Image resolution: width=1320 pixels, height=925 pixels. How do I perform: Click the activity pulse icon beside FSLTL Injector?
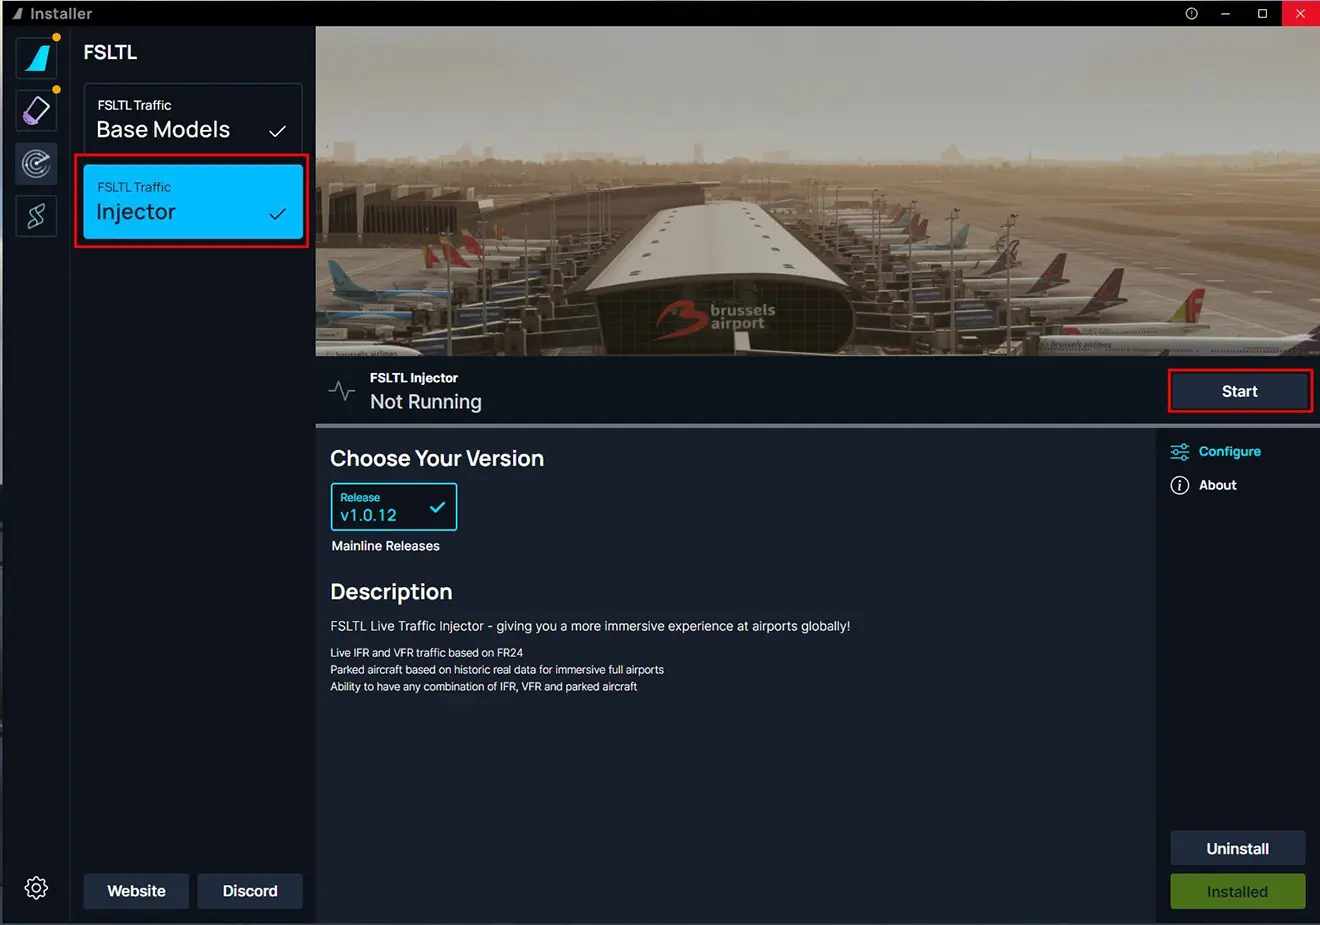[x=342, y=391]
